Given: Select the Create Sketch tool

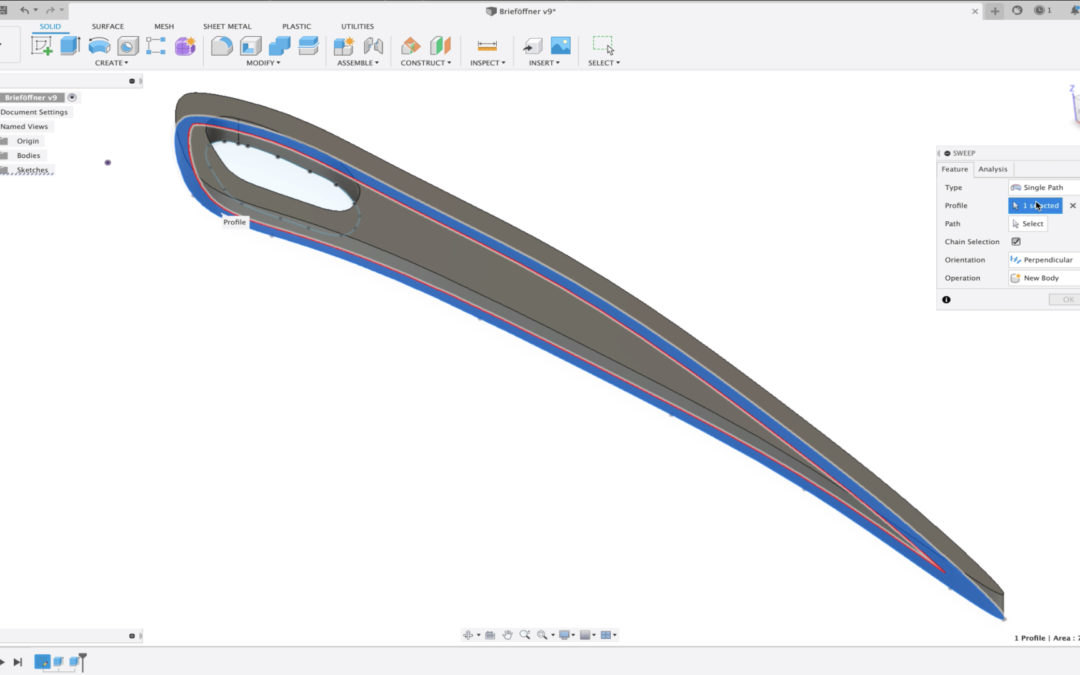Looking at the screenshot, I should (42, 46).
